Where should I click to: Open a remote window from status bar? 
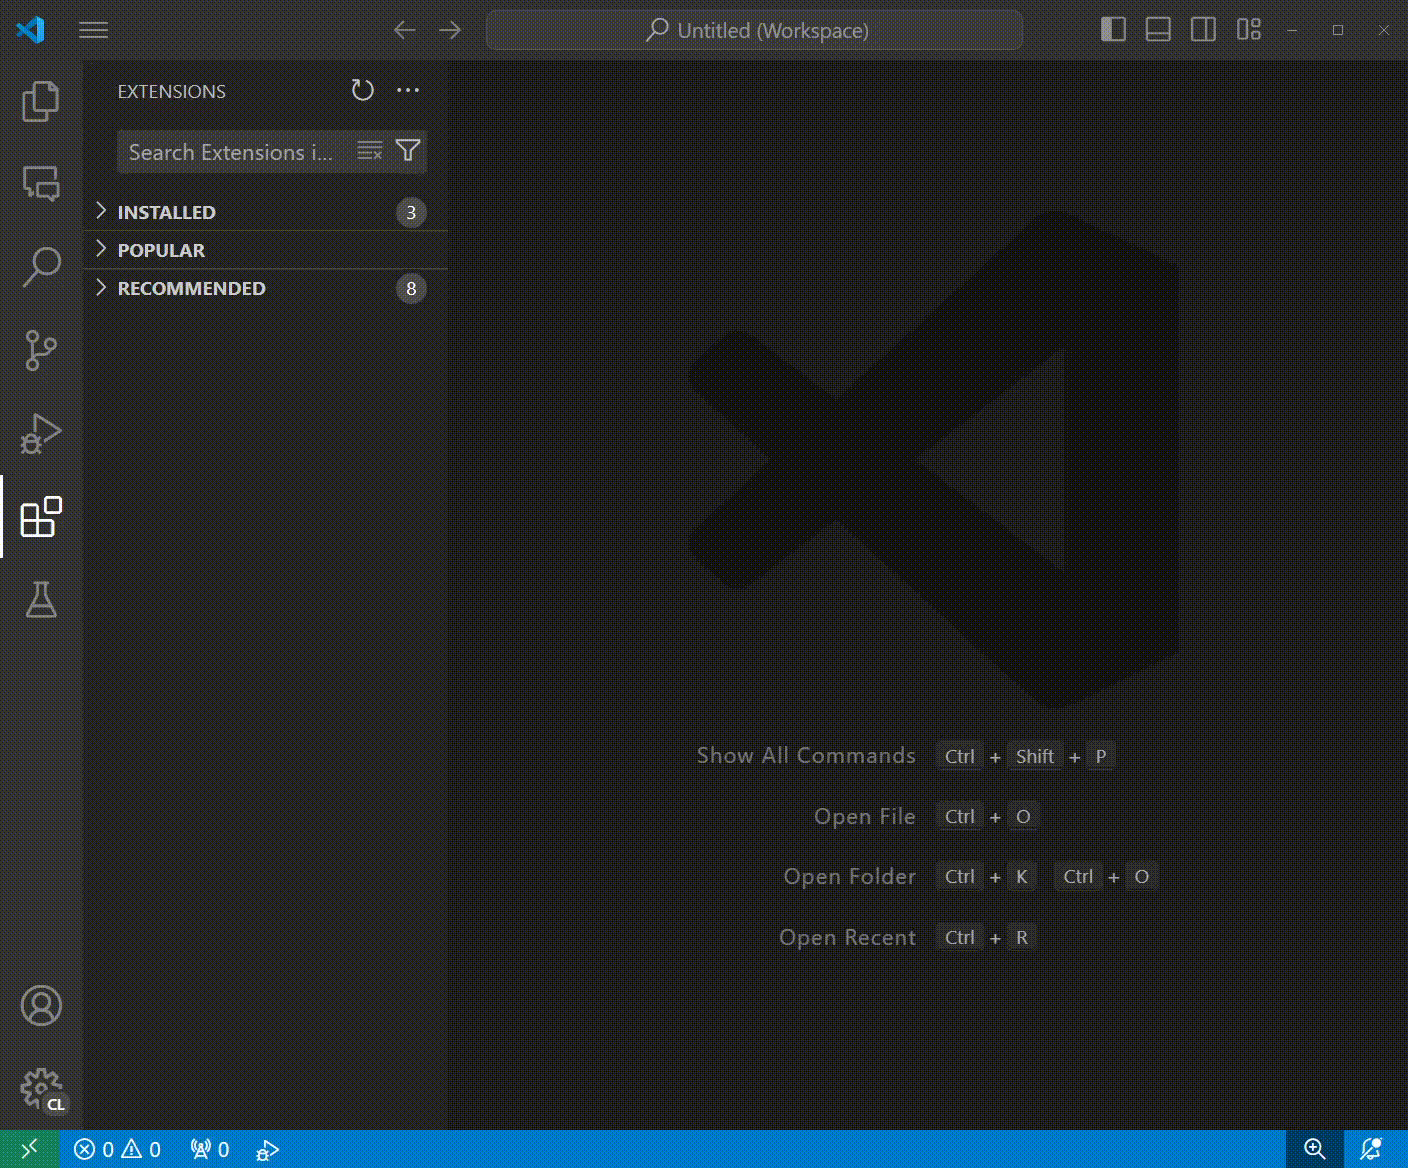[29, 1149]
